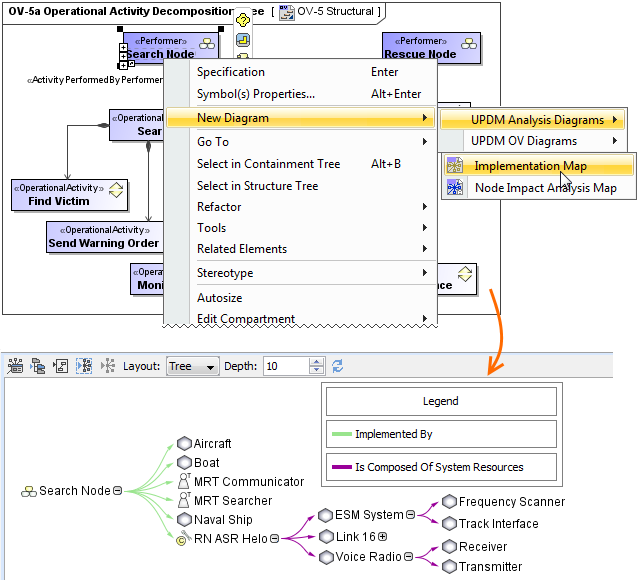637x580 pixels.
Task: Click the MRT Communicator actor icon
Action: pyautogui.click(x=184, y=481)
